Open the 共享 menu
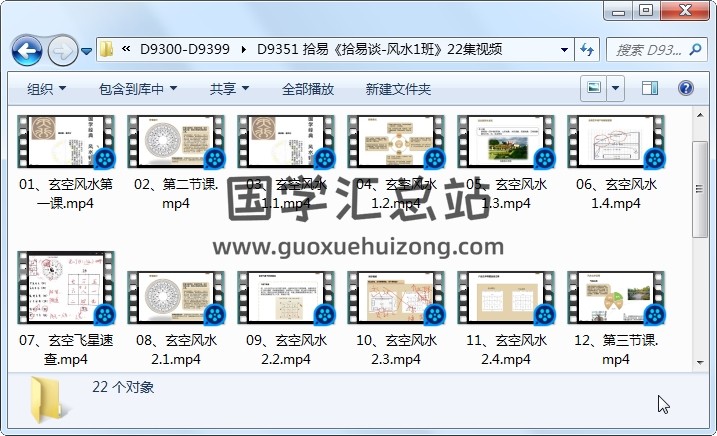 coord(229,89)
